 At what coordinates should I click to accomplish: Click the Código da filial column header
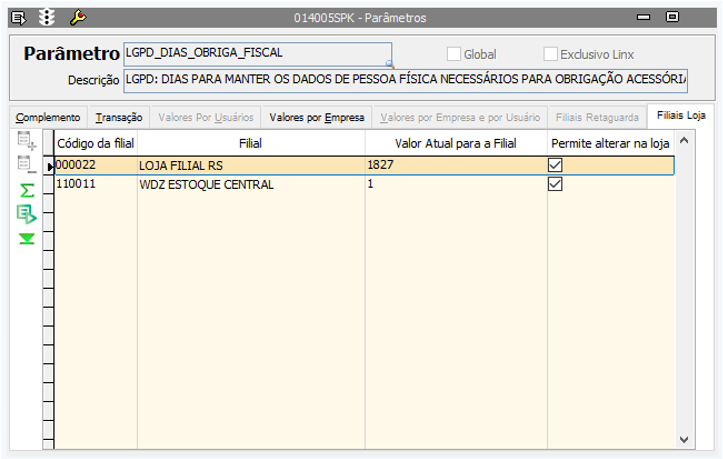(x=95, y=143)
